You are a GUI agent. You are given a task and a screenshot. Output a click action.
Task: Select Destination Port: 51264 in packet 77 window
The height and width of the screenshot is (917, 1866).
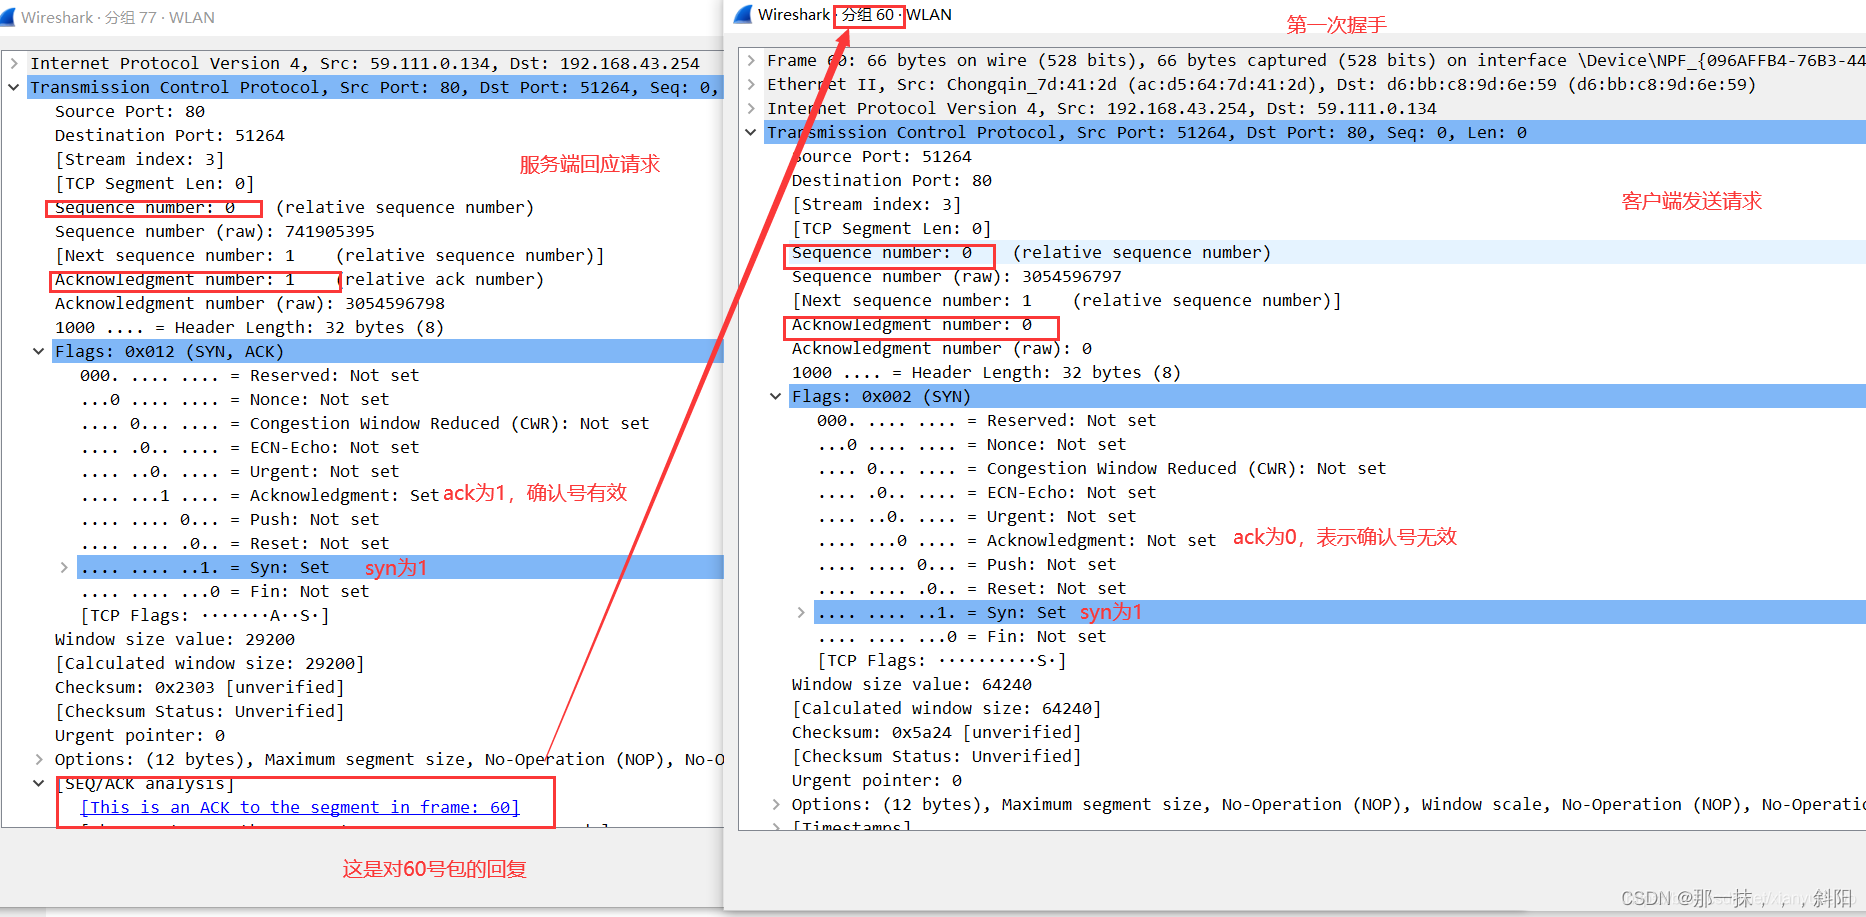[x=170, y=135]
